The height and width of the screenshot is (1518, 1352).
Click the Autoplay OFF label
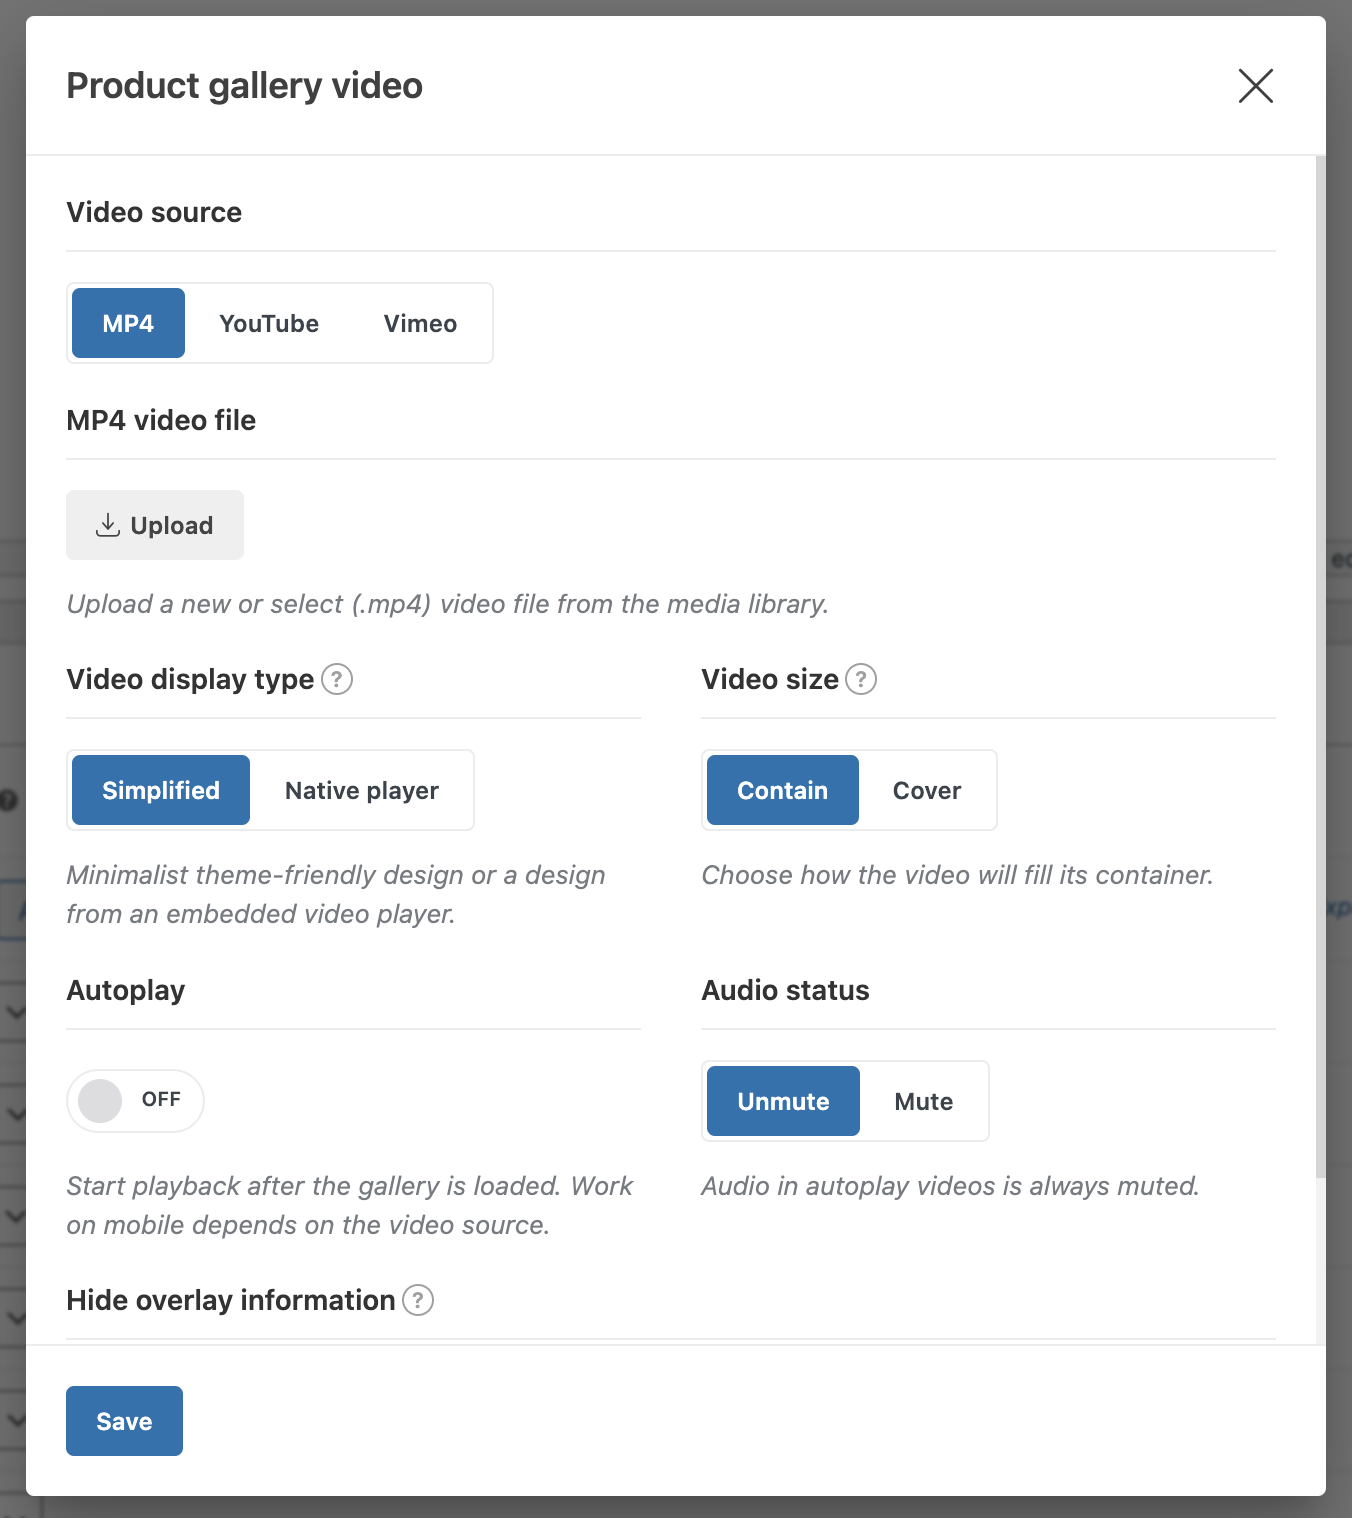pyautogui.click(x=161, y=1099)
